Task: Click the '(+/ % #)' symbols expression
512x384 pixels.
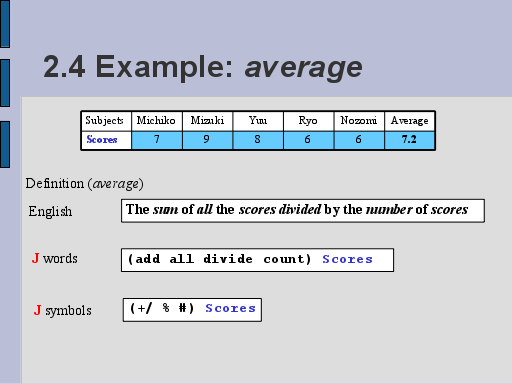Action: tap(162, 308)
